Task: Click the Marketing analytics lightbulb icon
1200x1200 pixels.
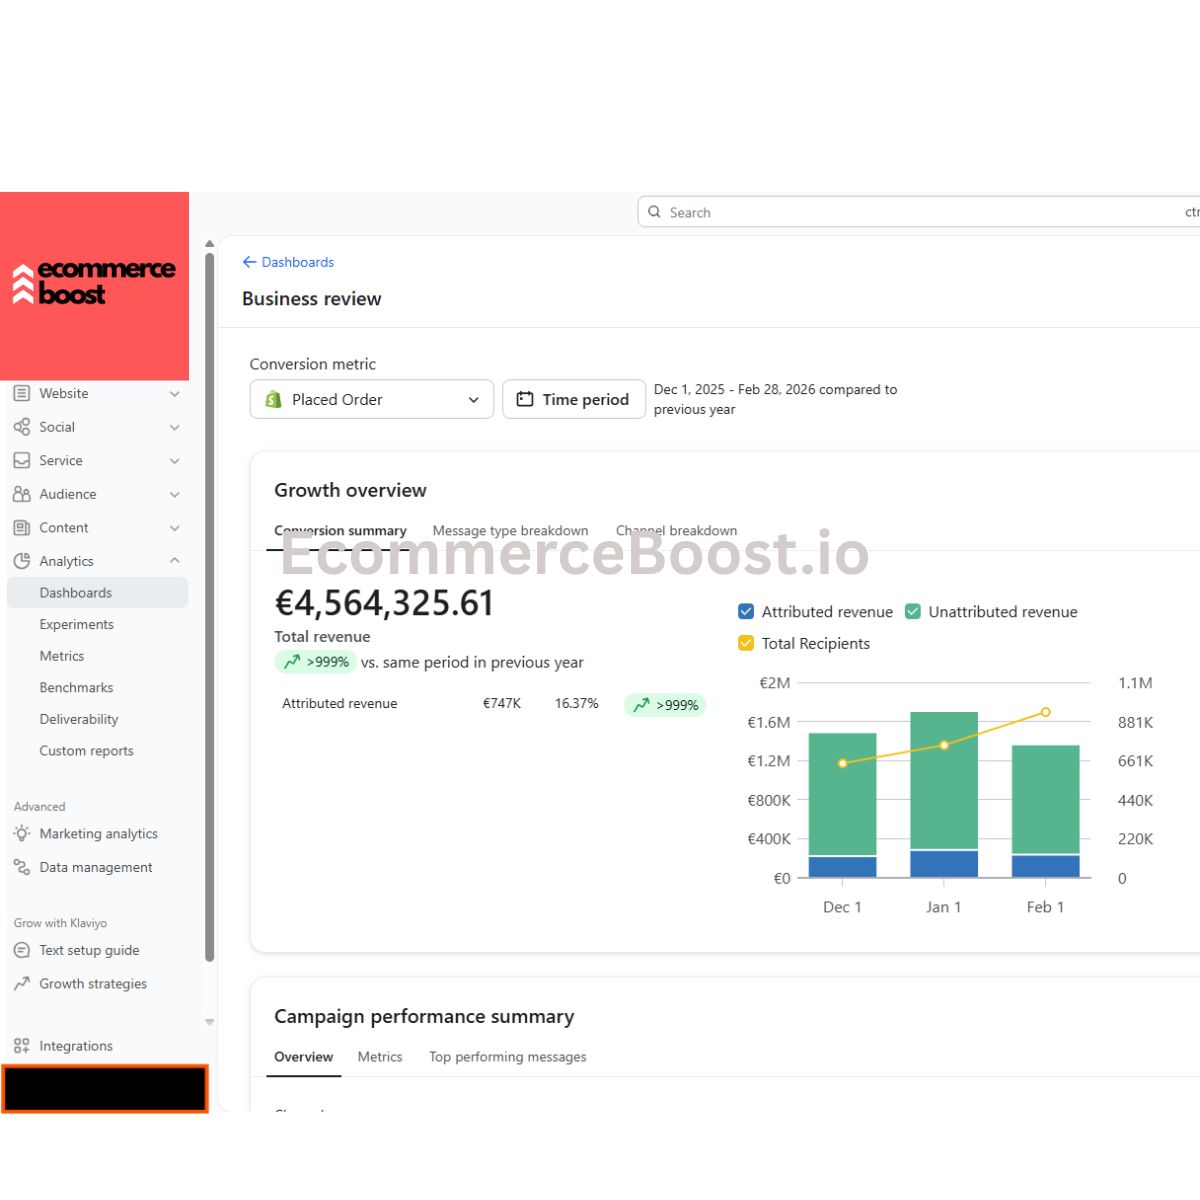Action: click(22, 833)
